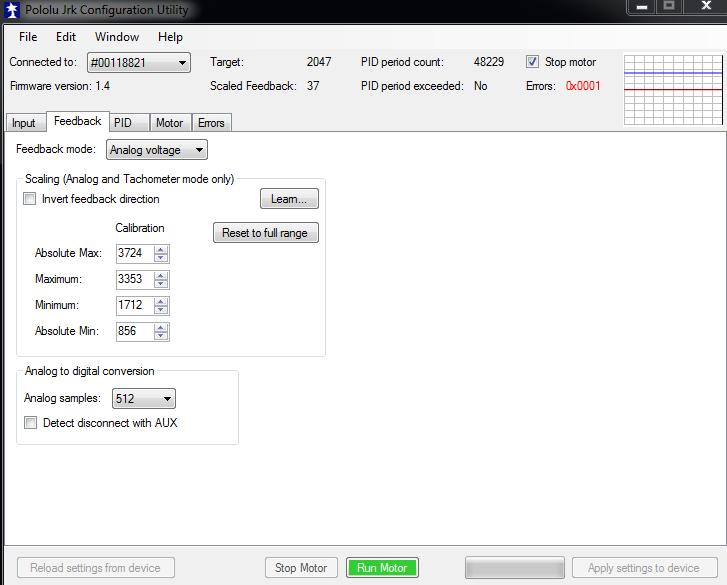Enable Invert feedback direction
This screenshot has width=727, height=585.
pos(30,199)
